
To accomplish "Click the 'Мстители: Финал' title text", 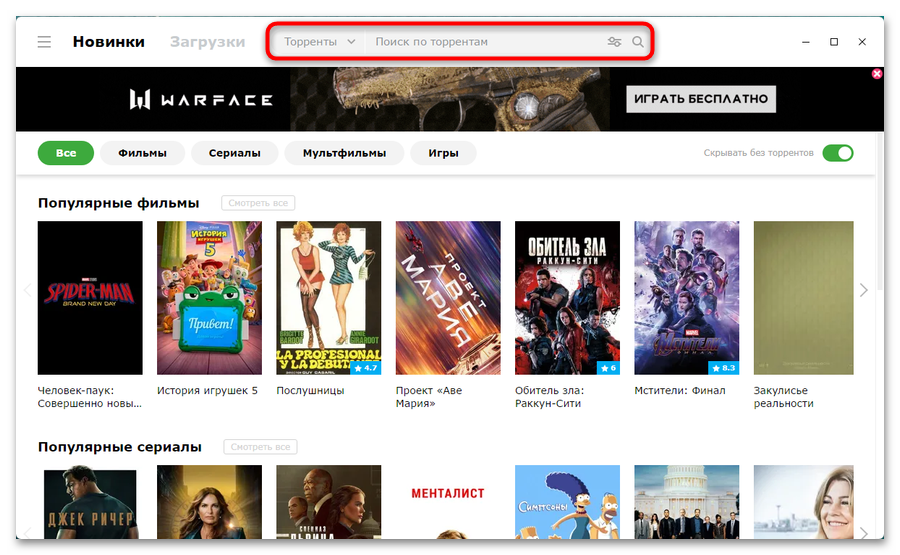I will tap(680, 390).
